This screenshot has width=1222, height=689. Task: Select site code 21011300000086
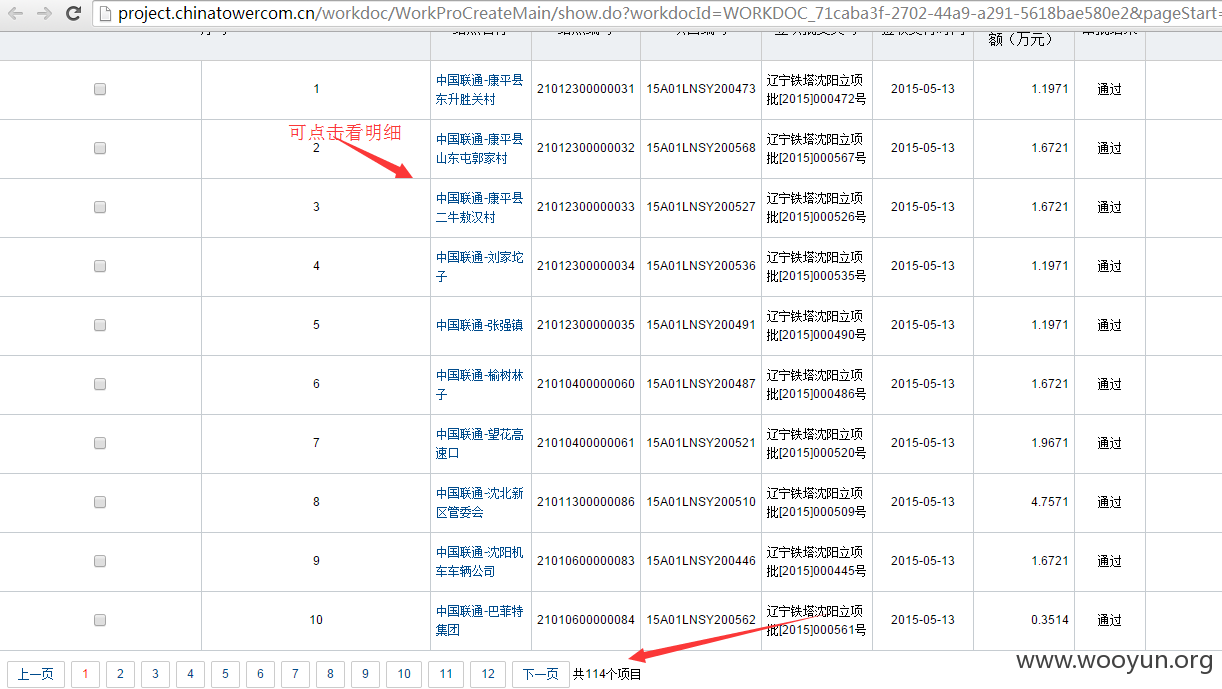click(x=586, y=502)
